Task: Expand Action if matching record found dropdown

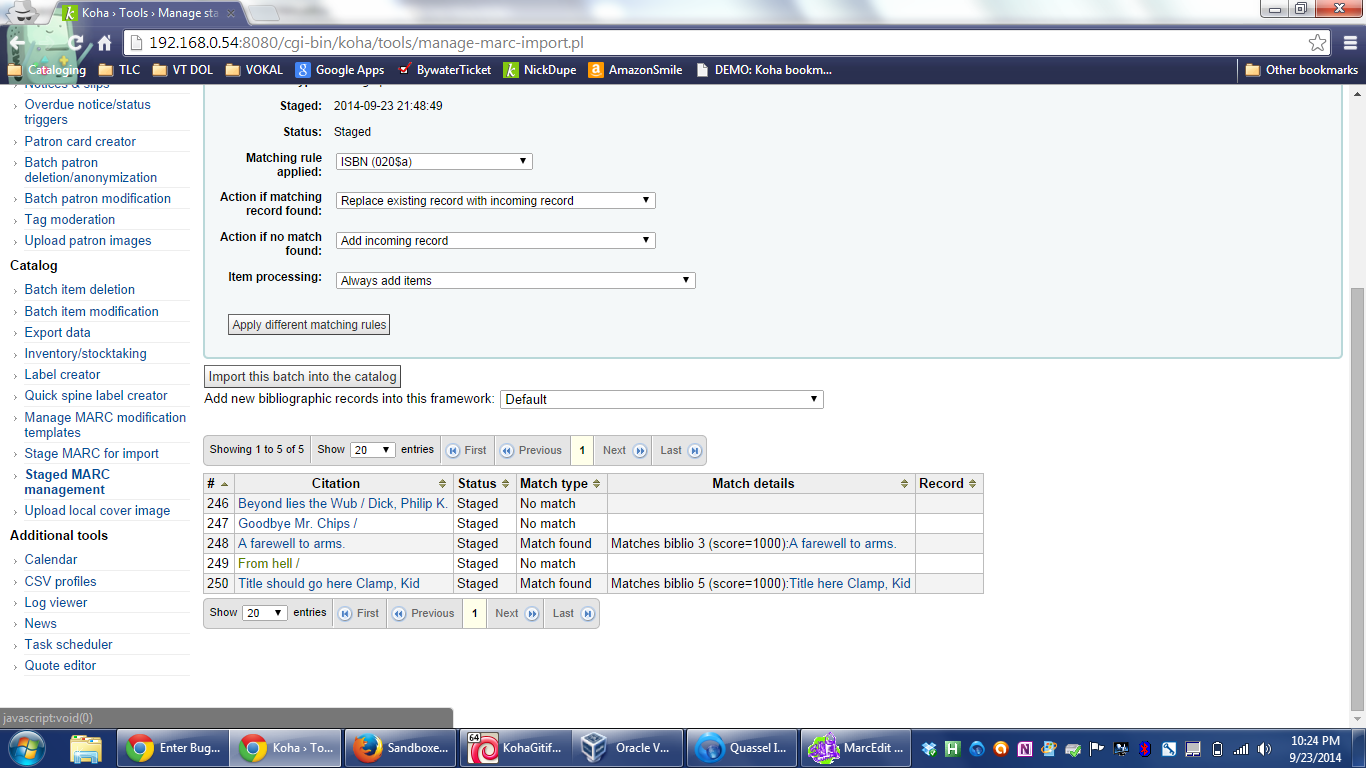Action: (x=495, y=201)
